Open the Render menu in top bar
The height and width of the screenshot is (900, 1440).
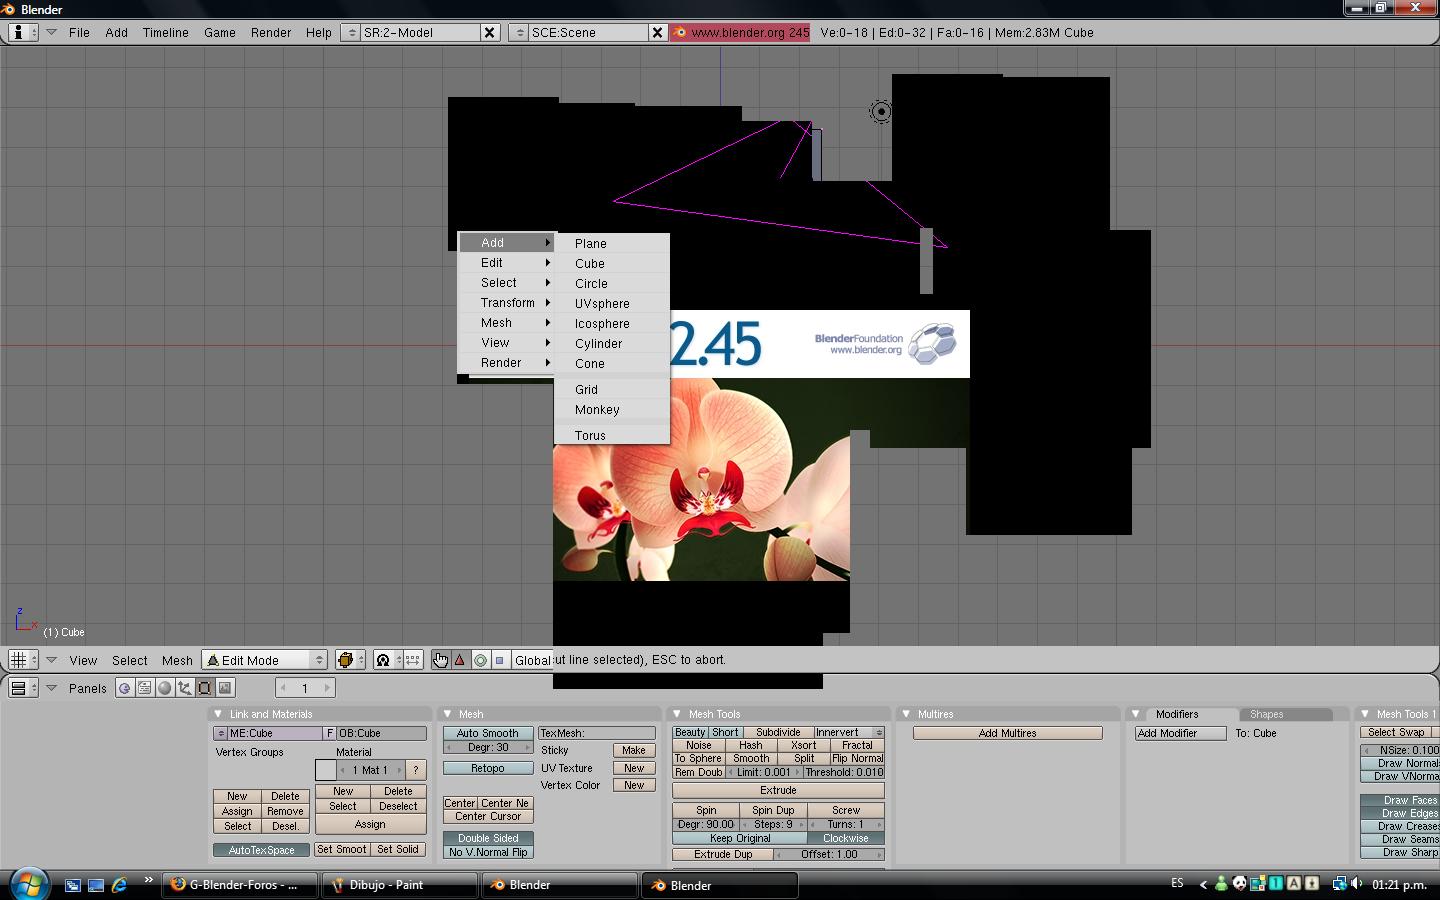pyautogui.click(x=270, y=33)
